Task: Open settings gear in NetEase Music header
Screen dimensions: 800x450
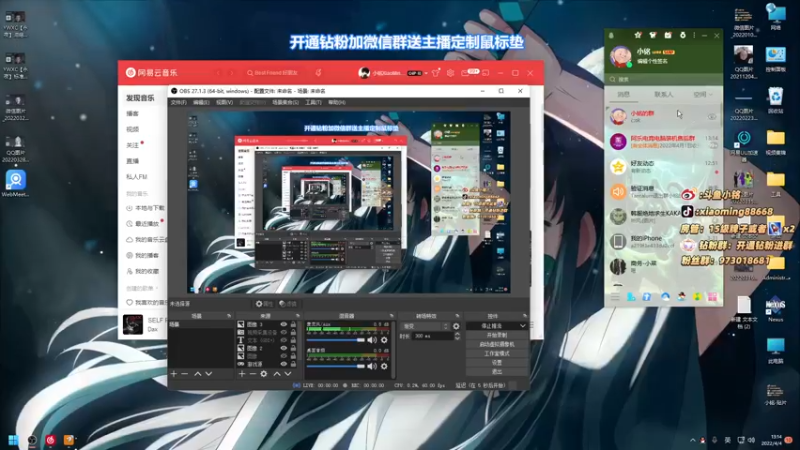Action: click(451, 73)
